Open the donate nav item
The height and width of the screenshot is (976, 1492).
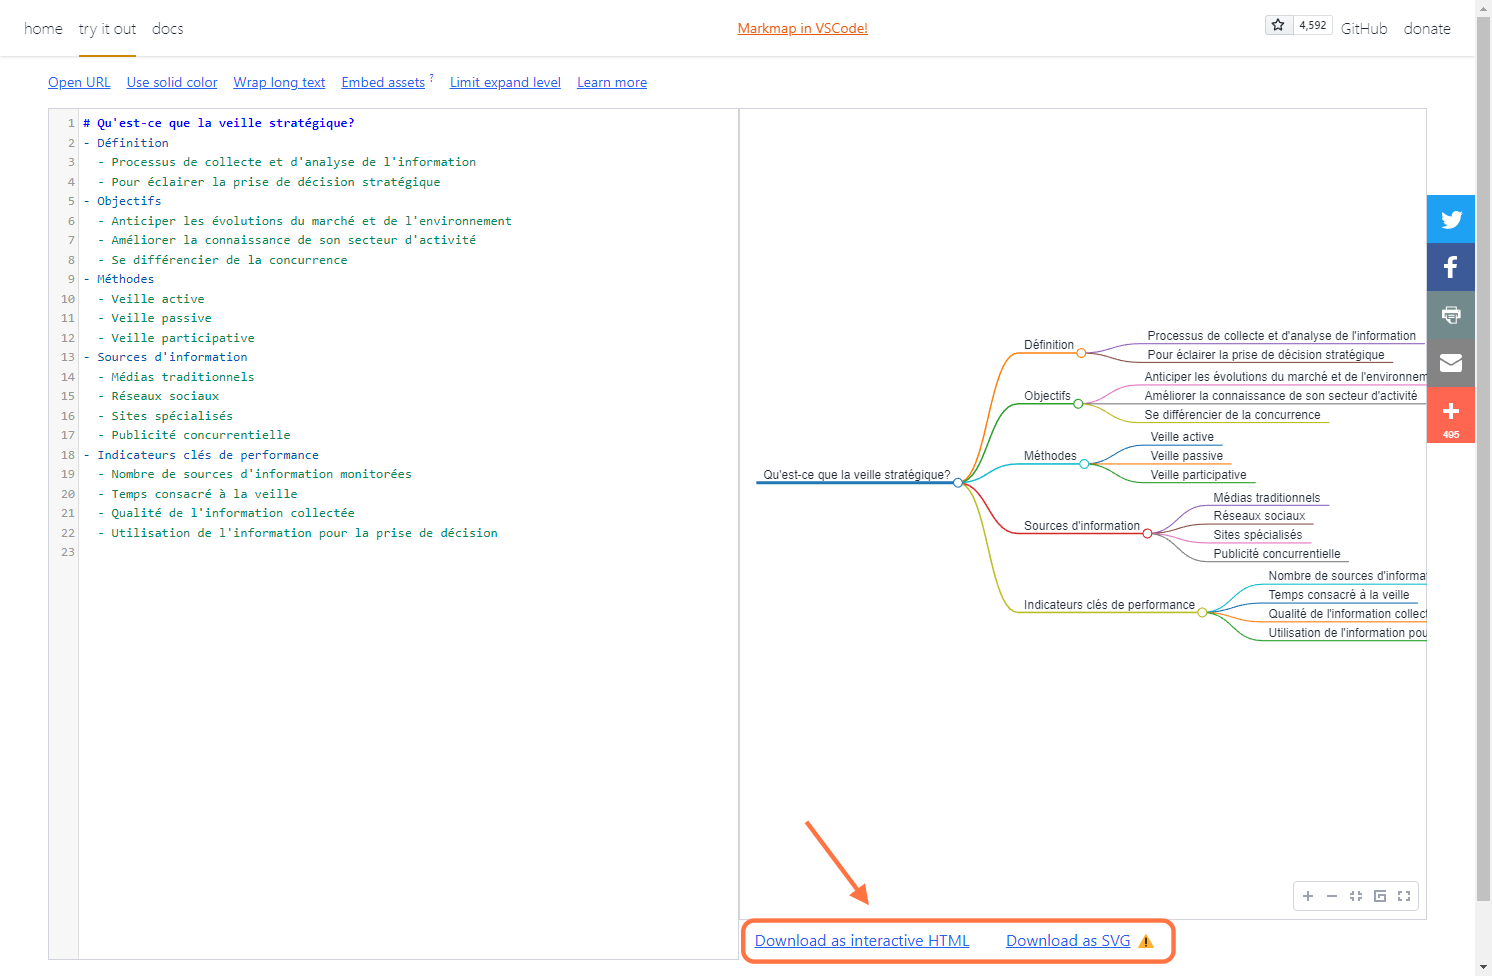[x=1427, y=29]
